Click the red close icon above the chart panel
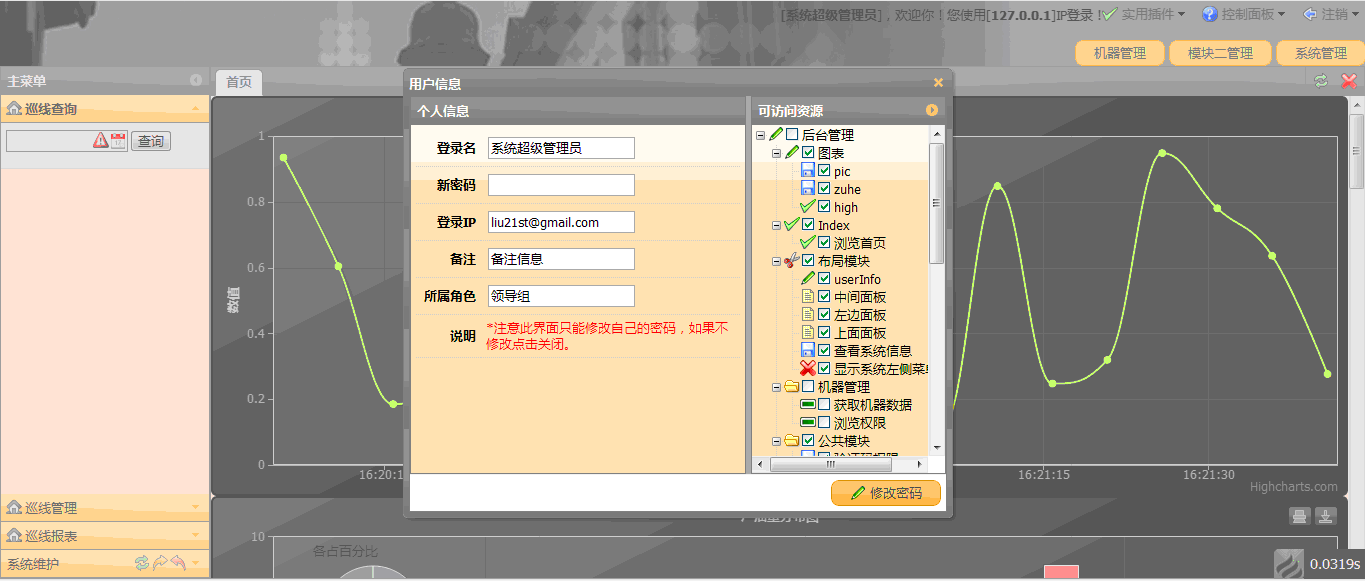The height and width of the screenshot is (581, 1365). tap(1348, 81)
